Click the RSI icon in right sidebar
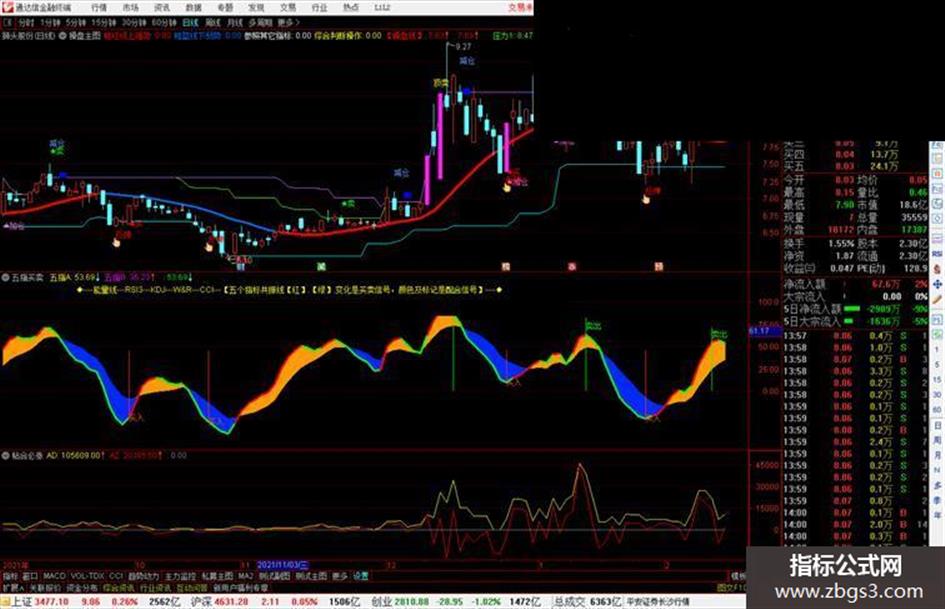Image resolution: width=945 pixels, height=609 pixels. point(937,254)
